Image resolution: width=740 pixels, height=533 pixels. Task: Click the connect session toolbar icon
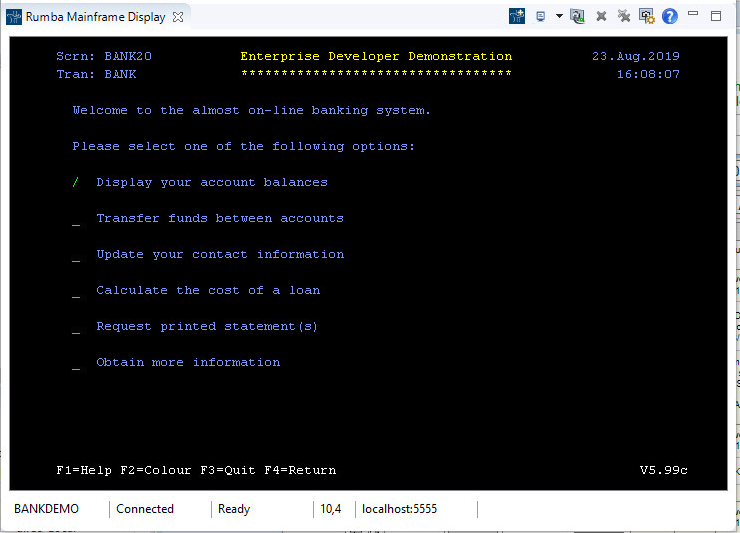[577, 17]
